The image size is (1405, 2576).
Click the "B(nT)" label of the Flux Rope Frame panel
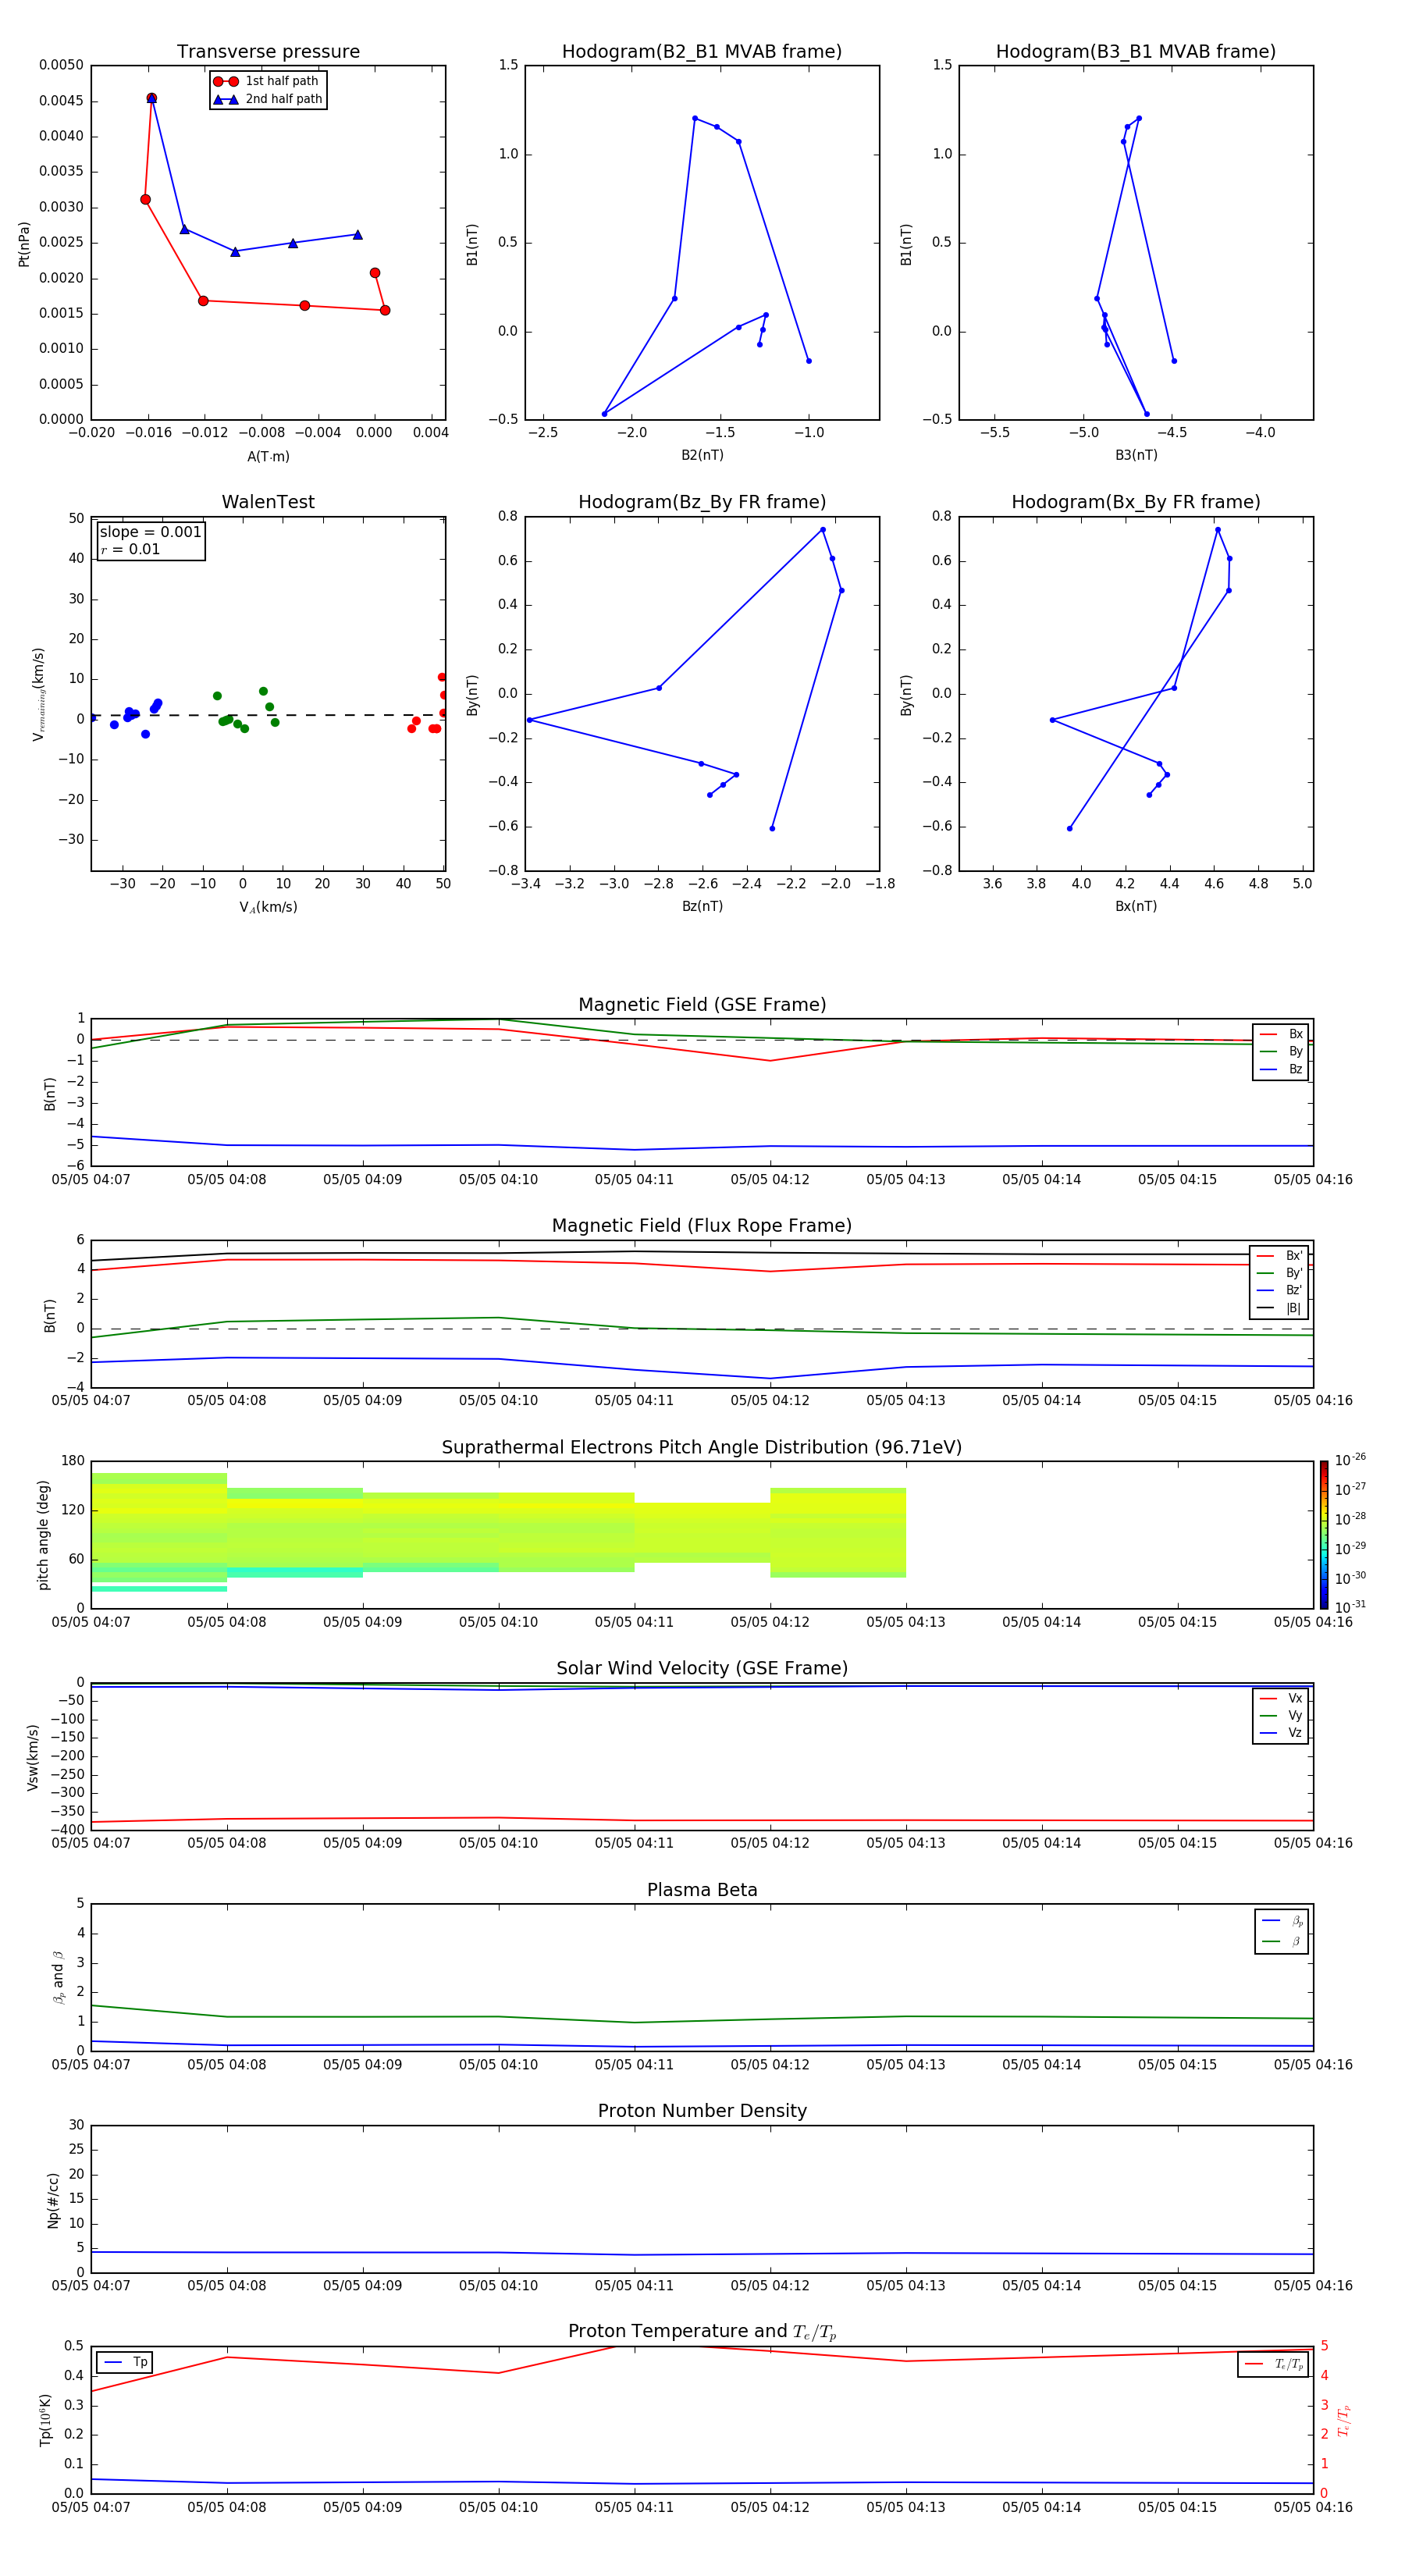(x=49, y=1315)
